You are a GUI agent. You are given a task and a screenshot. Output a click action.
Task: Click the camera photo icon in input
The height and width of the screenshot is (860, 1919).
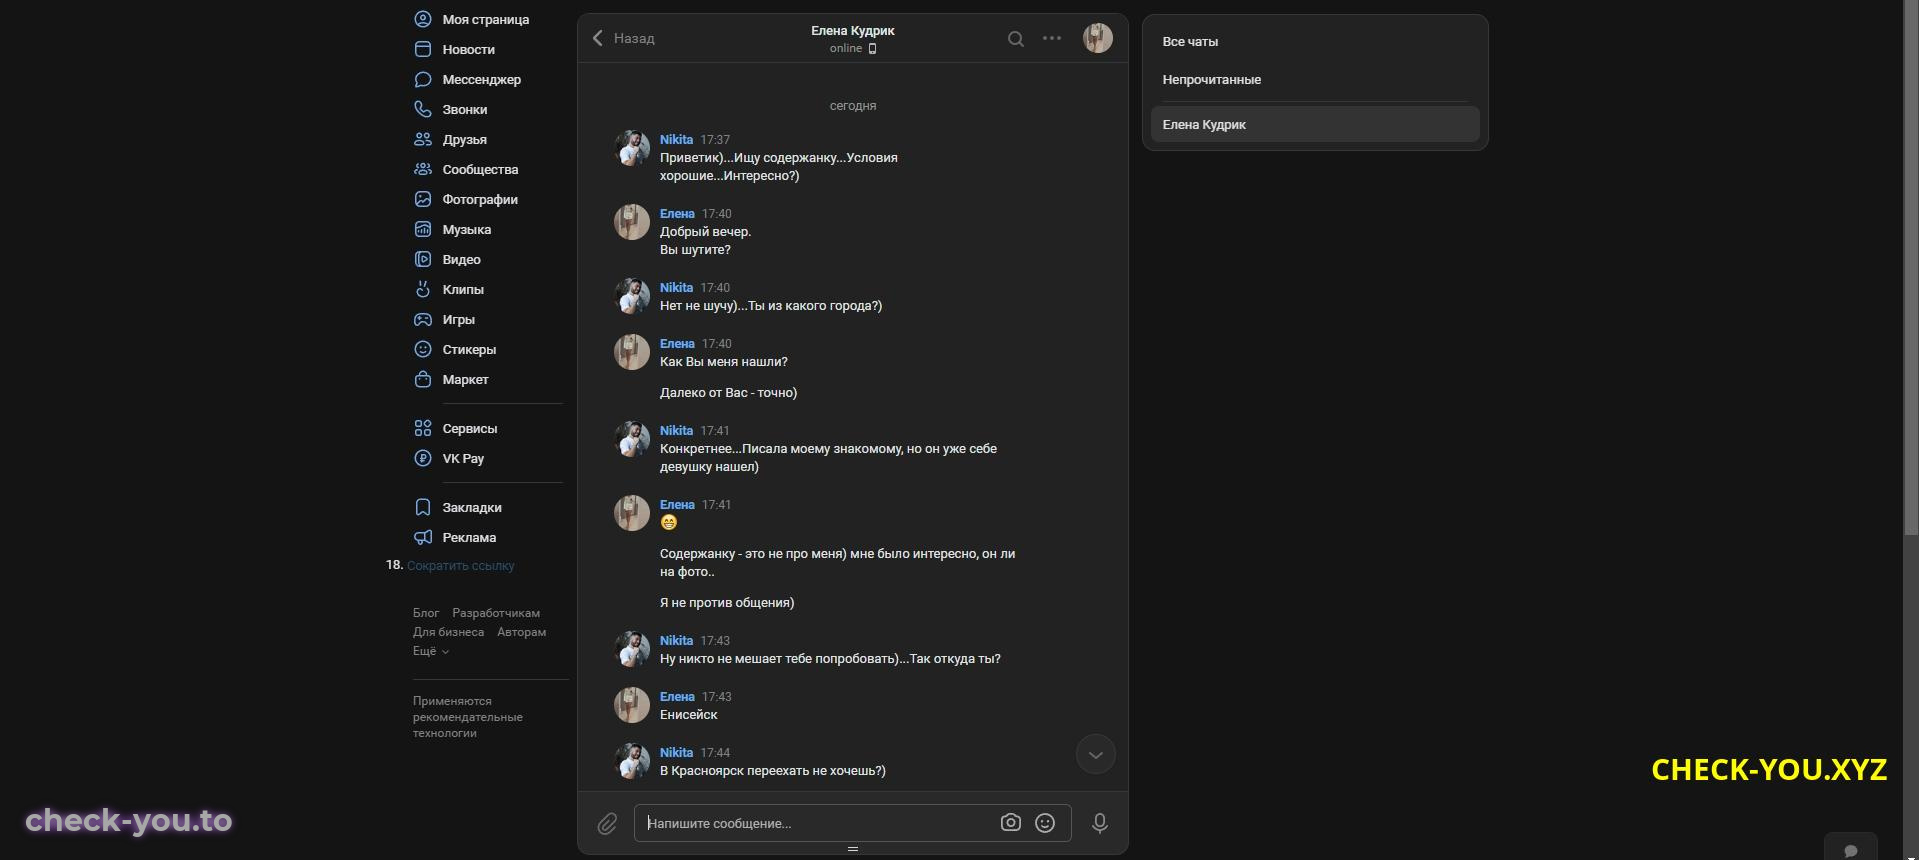tap(1011, 823)
